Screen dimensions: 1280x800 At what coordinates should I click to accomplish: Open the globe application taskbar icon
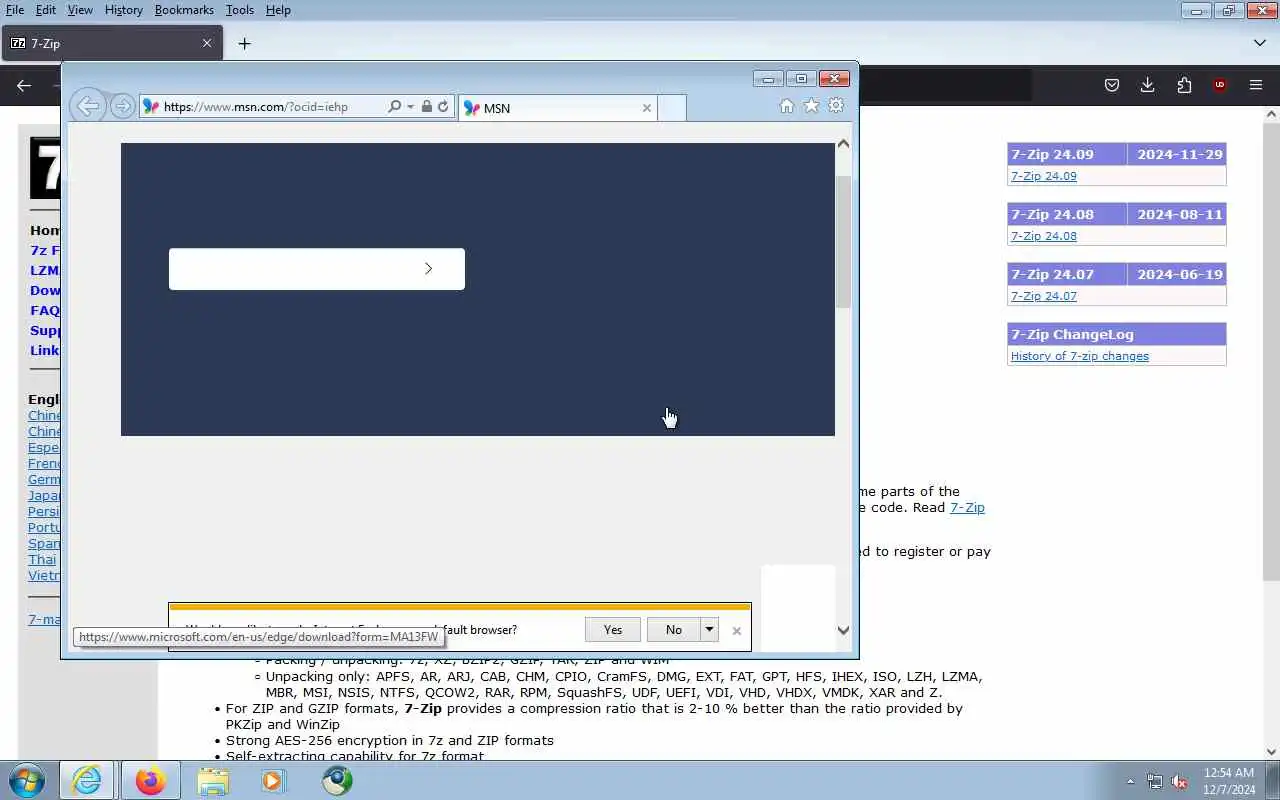point(337,780)
